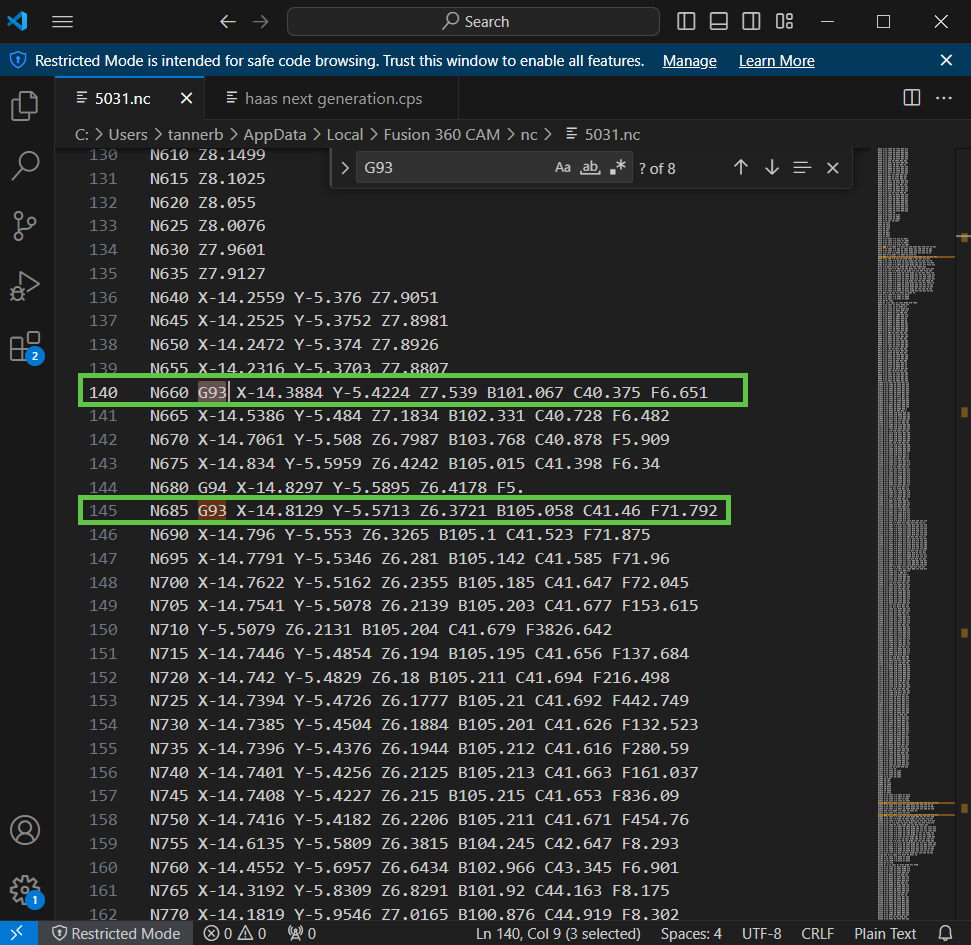Expand the replace field in find widget

345,168
